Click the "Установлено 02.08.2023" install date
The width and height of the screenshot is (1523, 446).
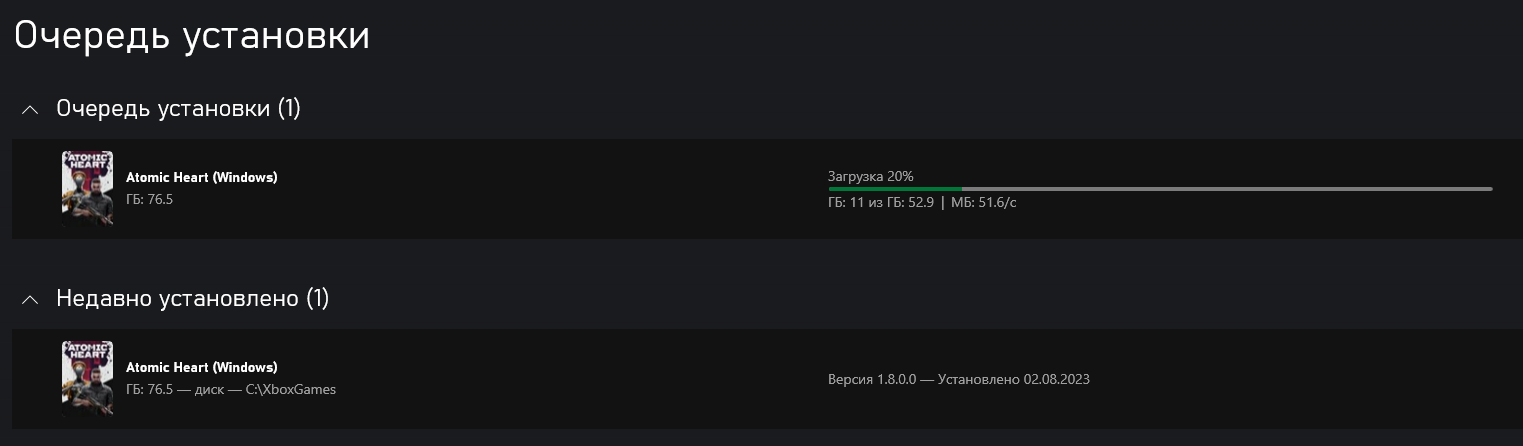[x=1013, y=380]
